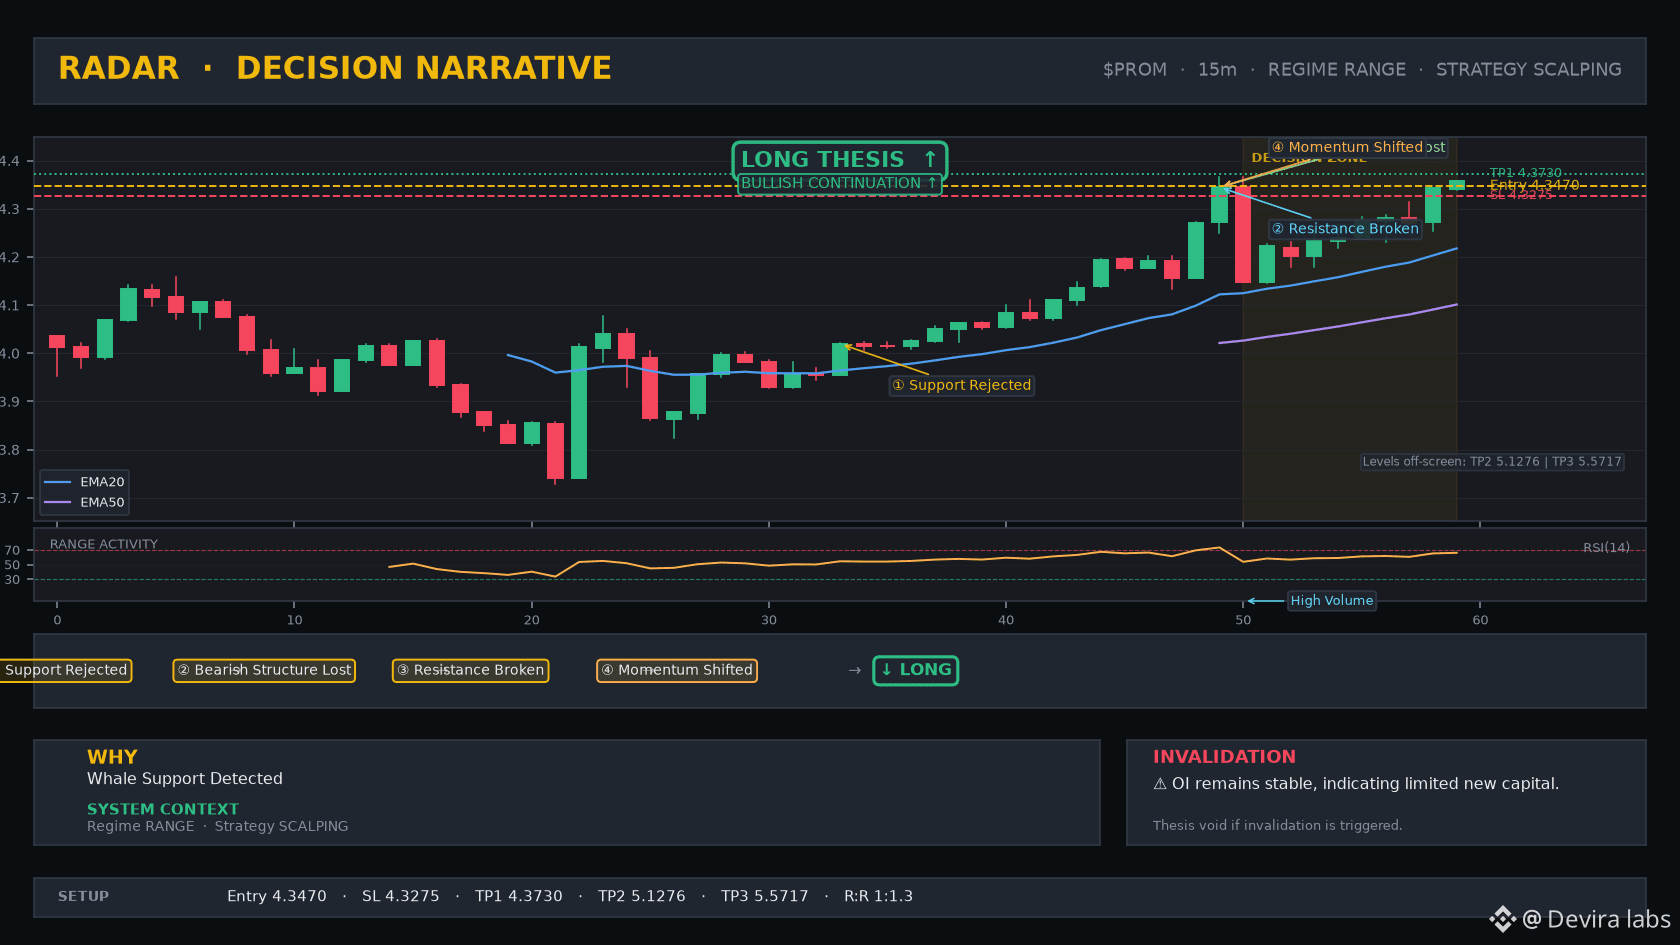Click the Regime RANGE · Strategy SCALPING line

pos(218,826)
